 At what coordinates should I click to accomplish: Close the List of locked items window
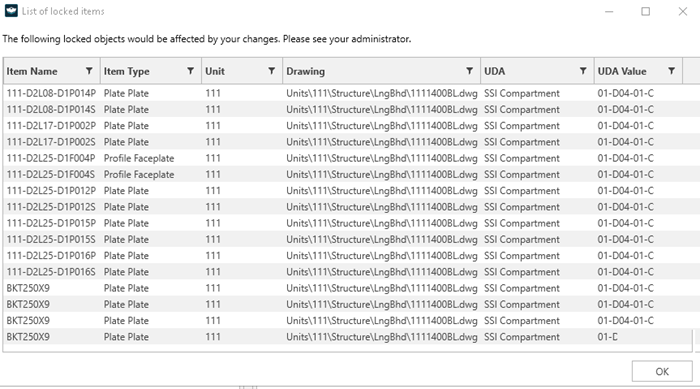pos(683,11)
